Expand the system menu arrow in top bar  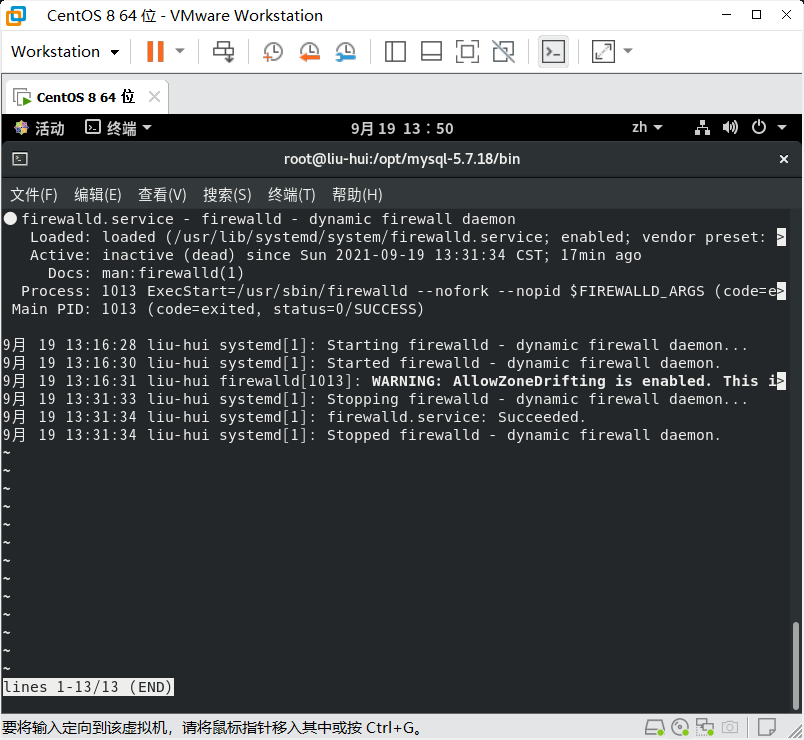(782, 127)
